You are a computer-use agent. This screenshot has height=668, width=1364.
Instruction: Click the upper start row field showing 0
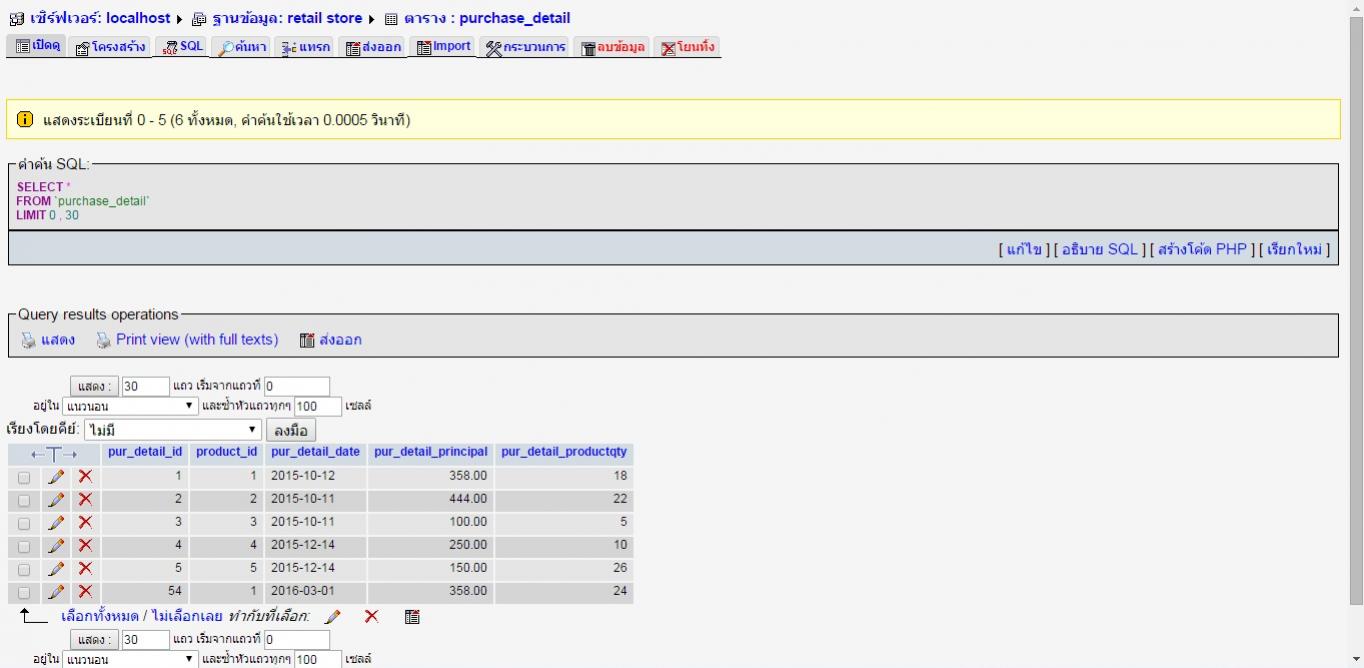(x=297, y=386)
